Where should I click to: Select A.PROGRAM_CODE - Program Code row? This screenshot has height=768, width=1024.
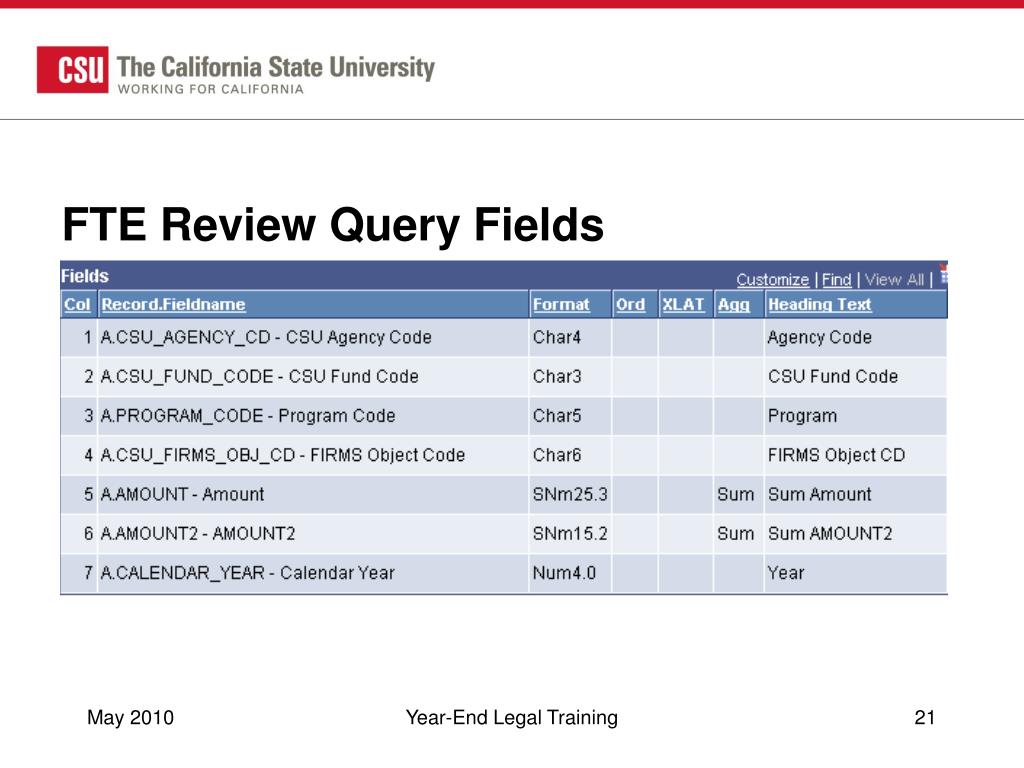coord(504,416)
